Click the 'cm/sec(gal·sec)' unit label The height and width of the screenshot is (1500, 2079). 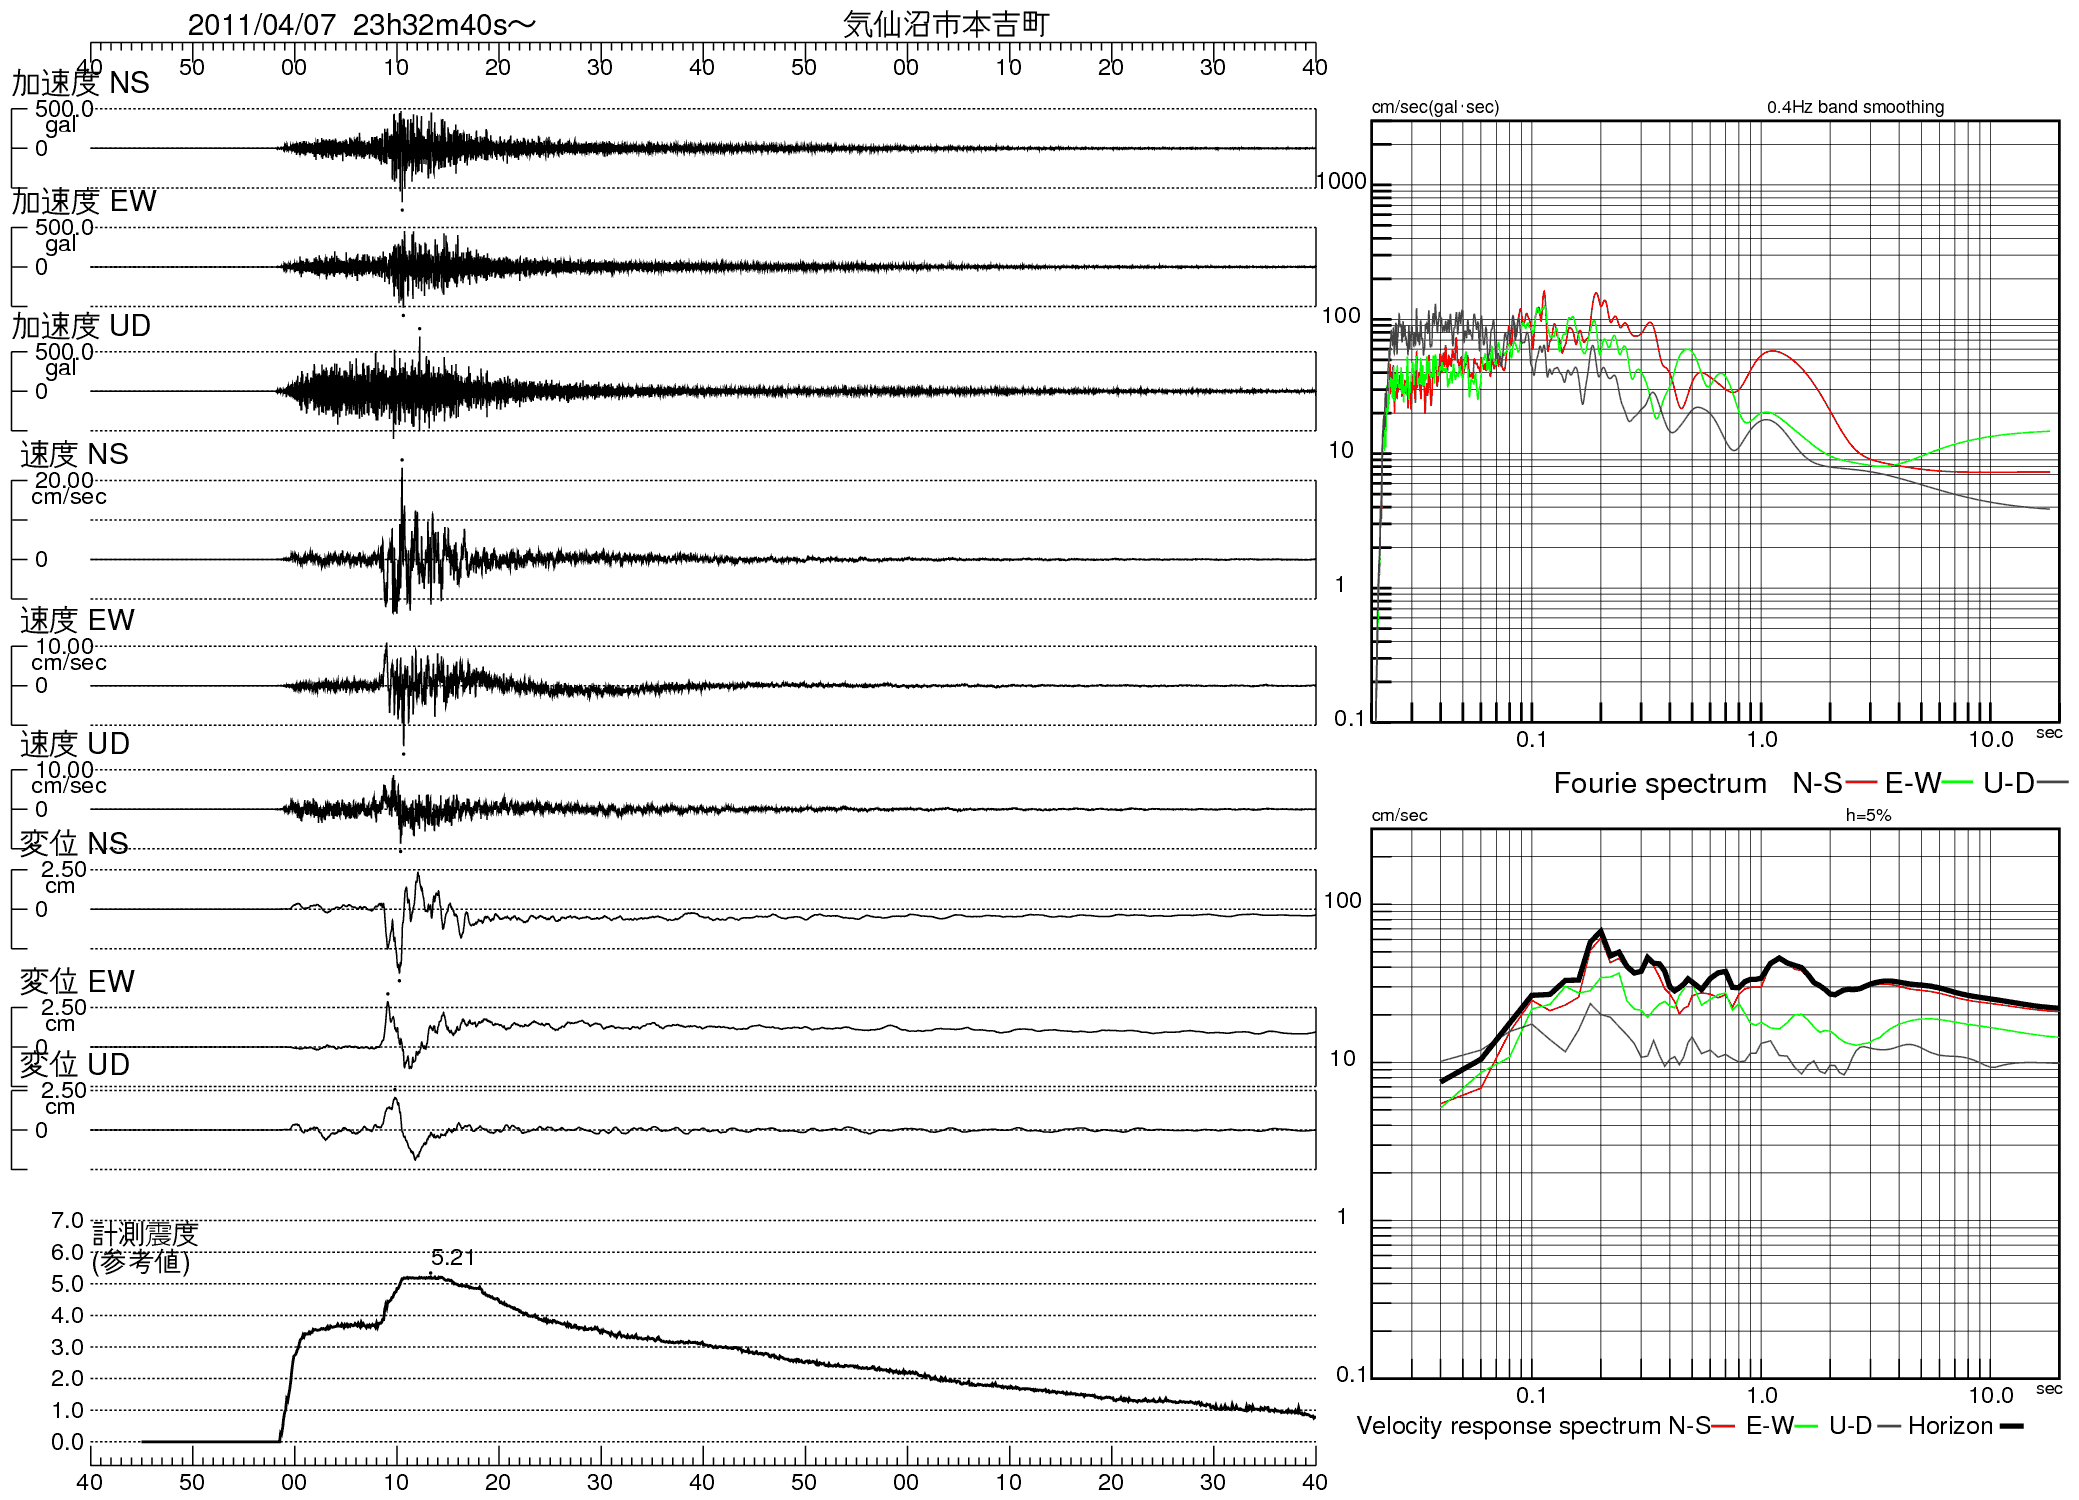(1435, 107)
